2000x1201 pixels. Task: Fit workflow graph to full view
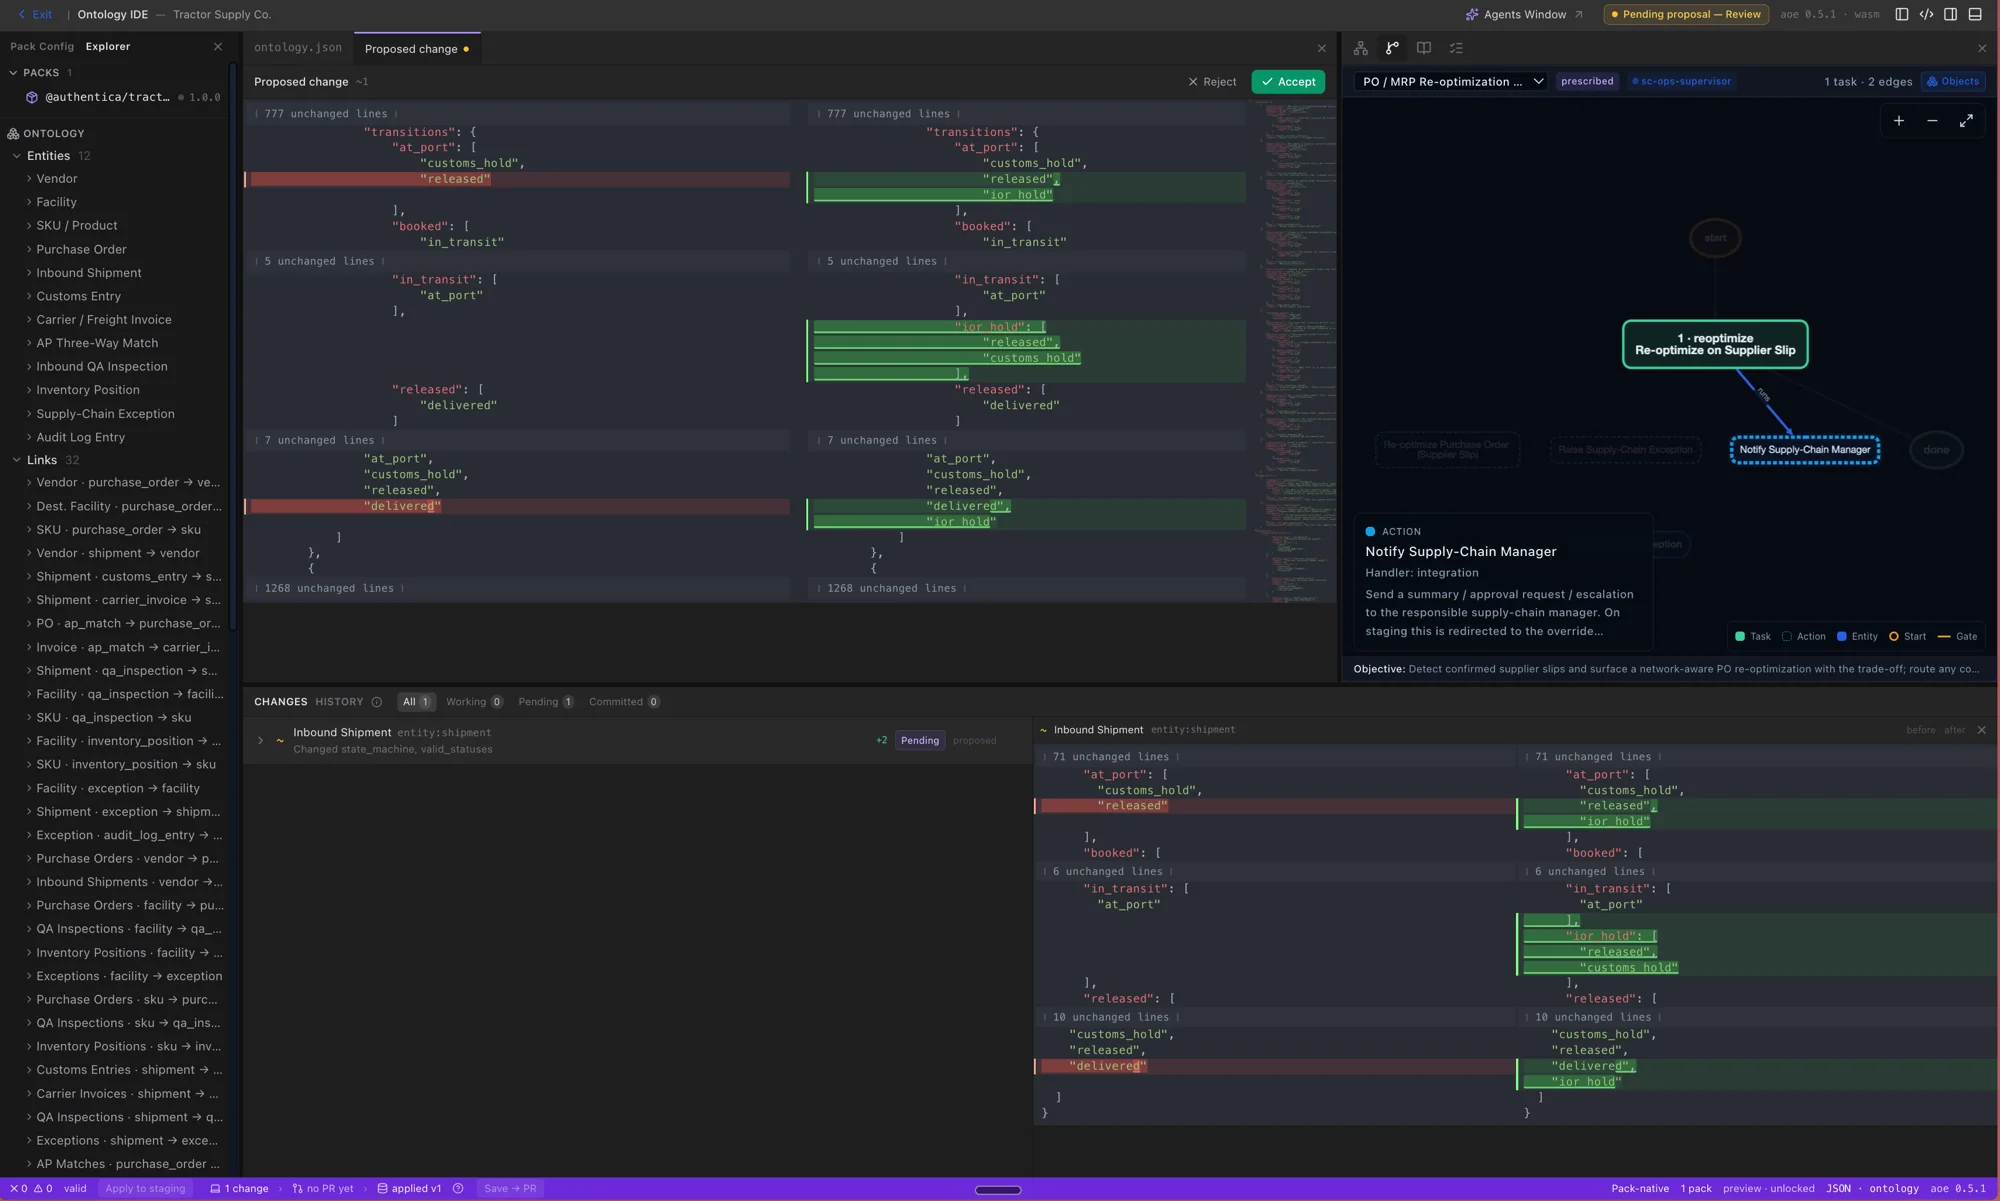(1966, 121)
